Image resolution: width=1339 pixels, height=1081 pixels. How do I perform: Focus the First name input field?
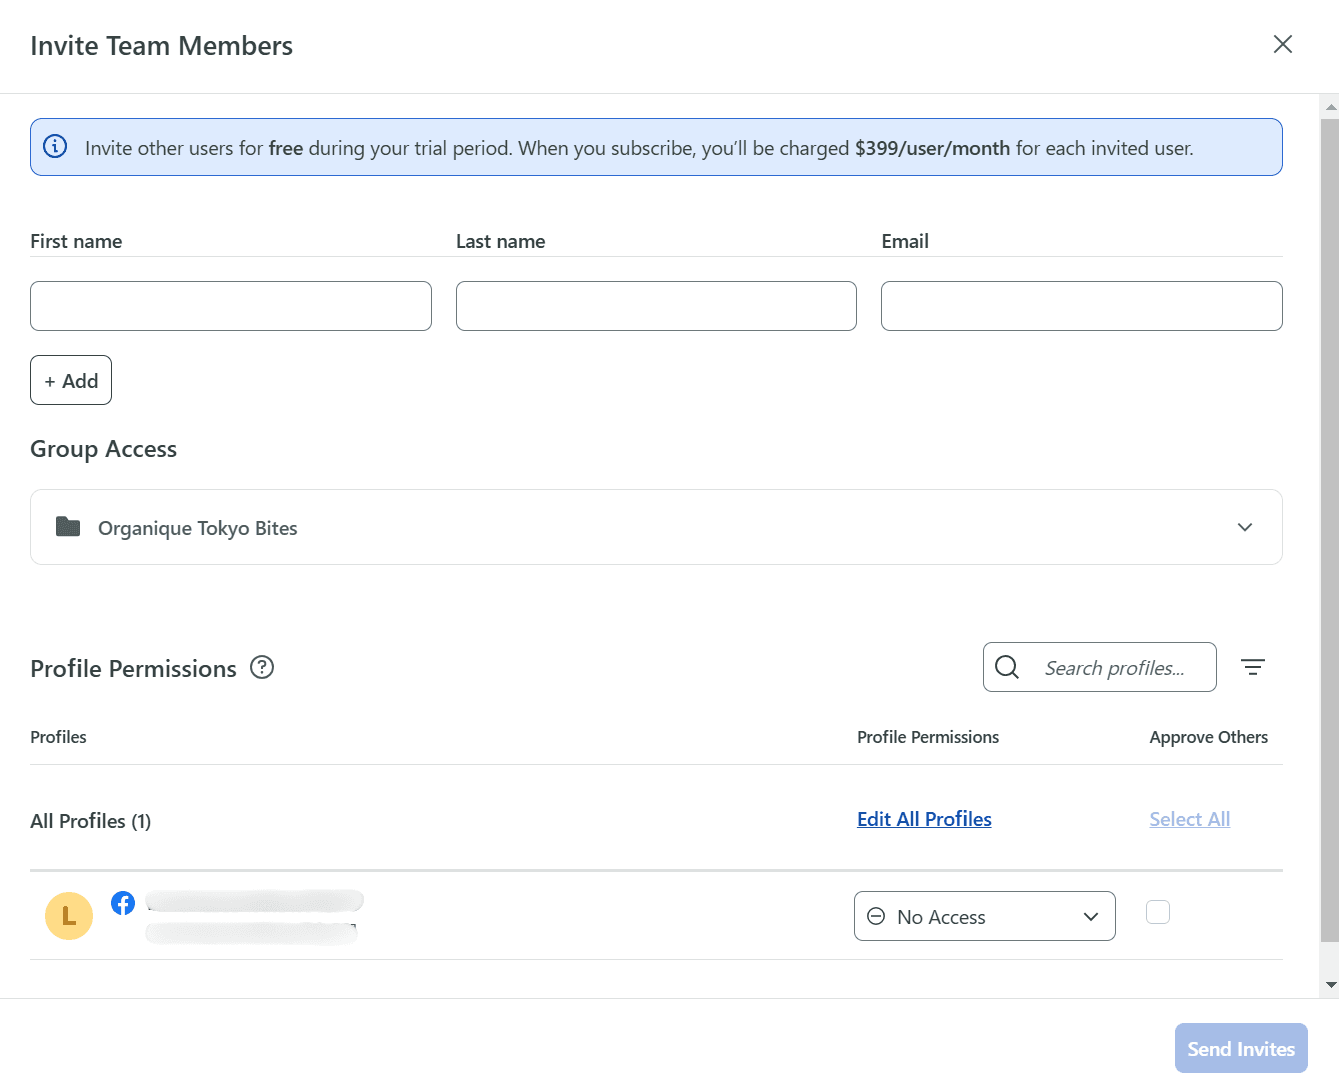point(231,306)
